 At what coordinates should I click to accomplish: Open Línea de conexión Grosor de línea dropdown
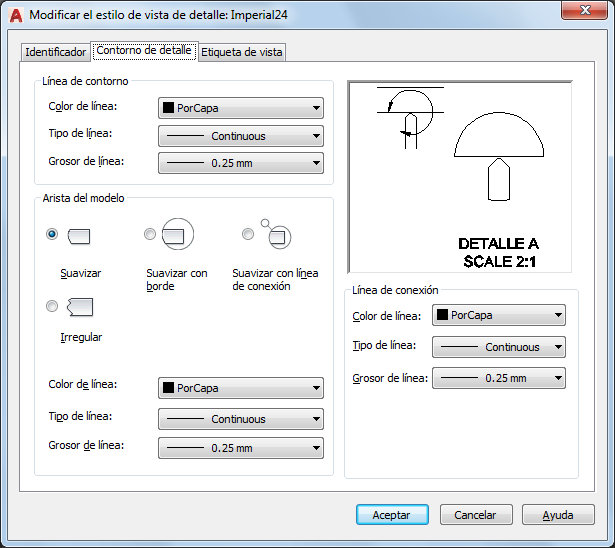coord(499,378)
